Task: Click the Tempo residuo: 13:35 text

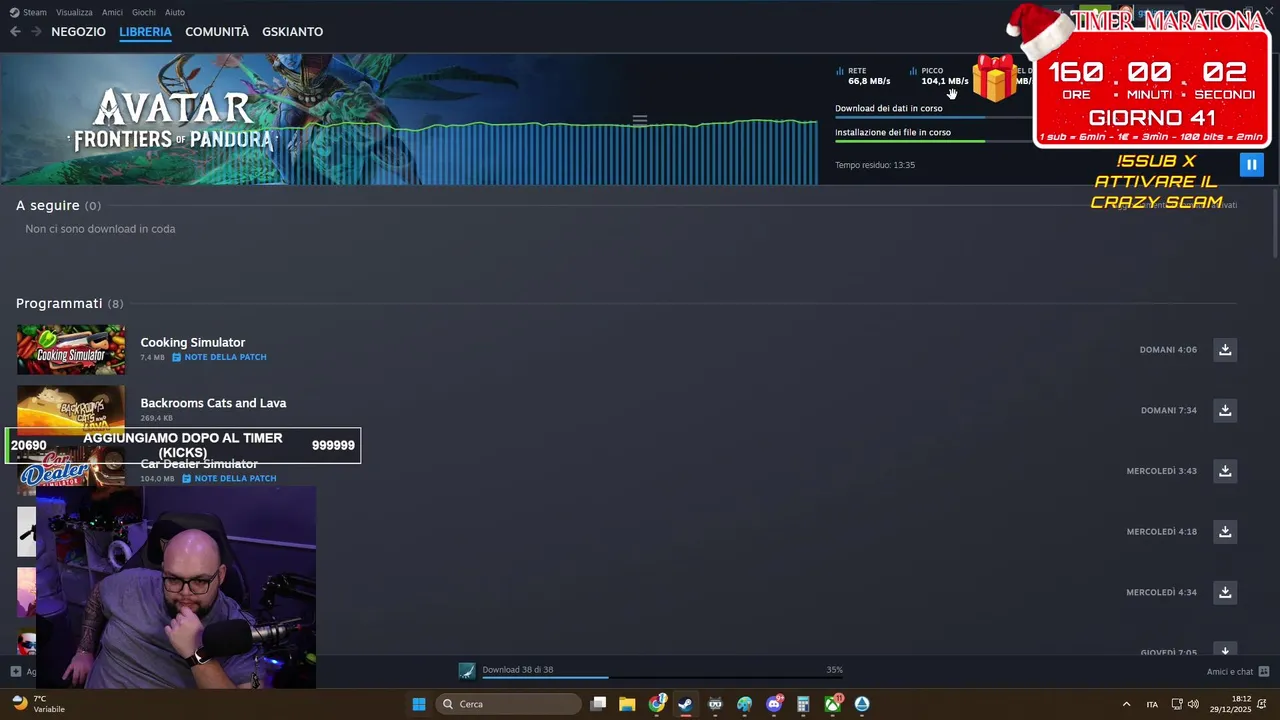Action: tap(875, 165)
